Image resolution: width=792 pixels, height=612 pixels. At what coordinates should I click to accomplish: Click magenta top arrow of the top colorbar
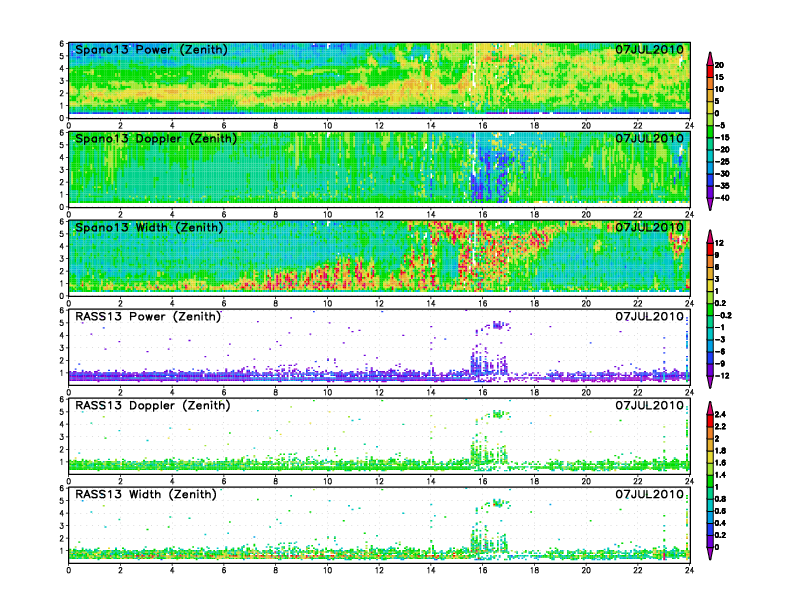click(x=710, y=58)
